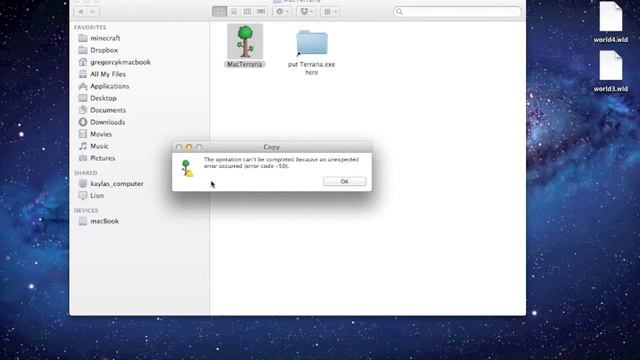640x360 pixels.
Task: Switch Finder to list view
Action: (234, 11)
